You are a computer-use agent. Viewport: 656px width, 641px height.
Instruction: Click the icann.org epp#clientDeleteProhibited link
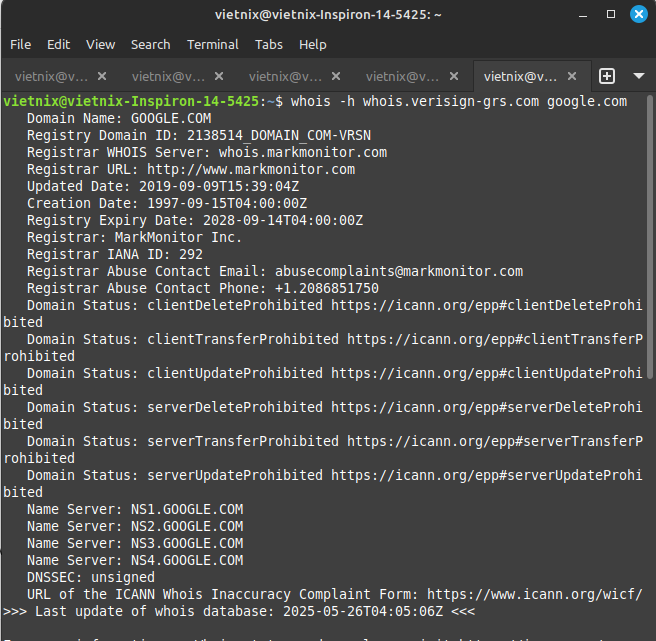(487, 305)
